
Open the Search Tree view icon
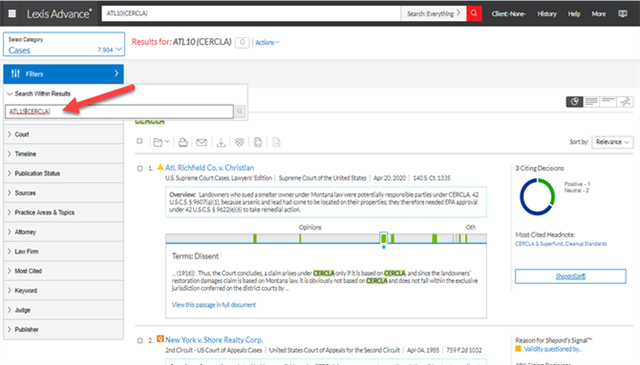pyautogui.click(x=625, y=101)
